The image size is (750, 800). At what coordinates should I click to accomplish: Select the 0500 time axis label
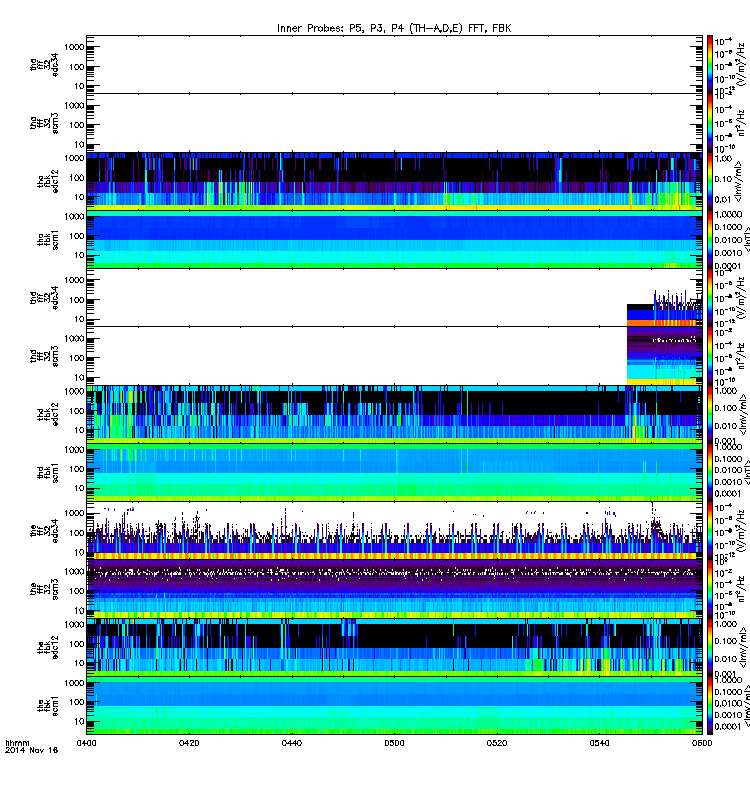394,743
